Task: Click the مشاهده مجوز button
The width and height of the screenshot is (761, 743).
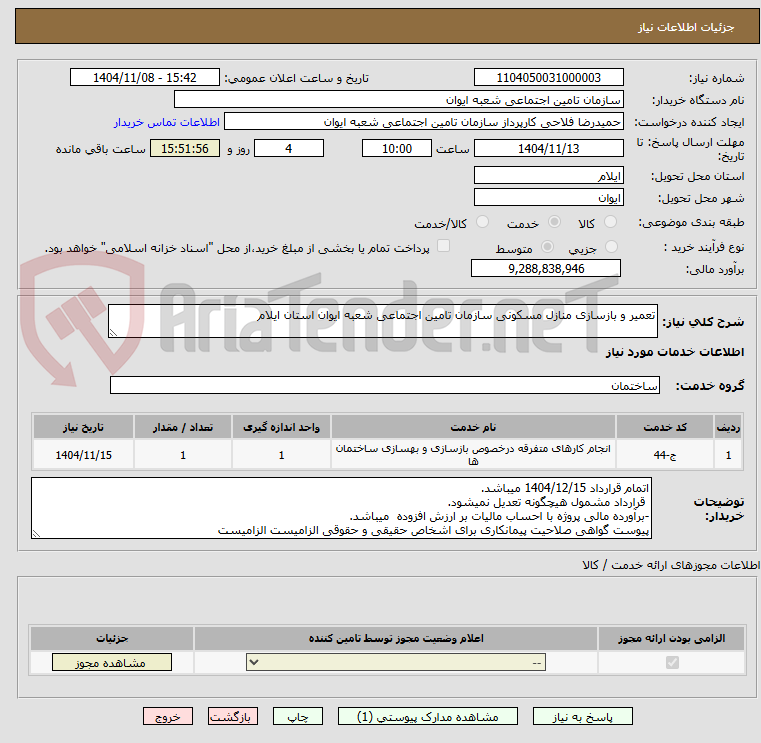Action: coord(112,662)
